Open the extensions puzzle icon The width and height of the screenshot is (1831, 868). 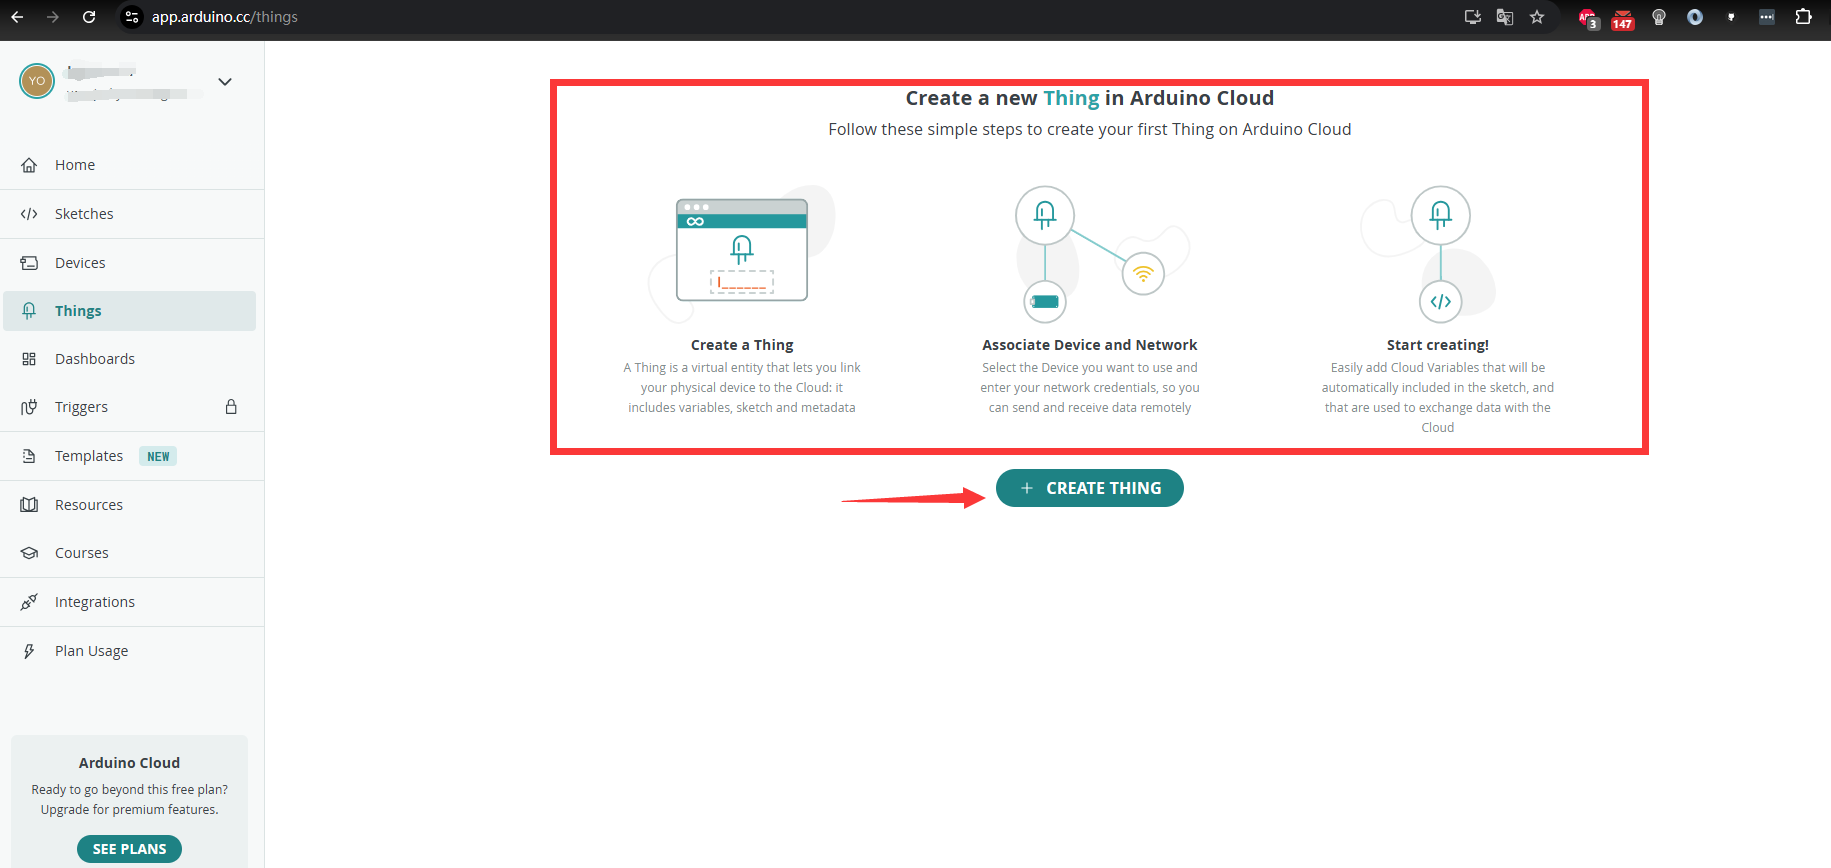click(x=1804, y=17)
